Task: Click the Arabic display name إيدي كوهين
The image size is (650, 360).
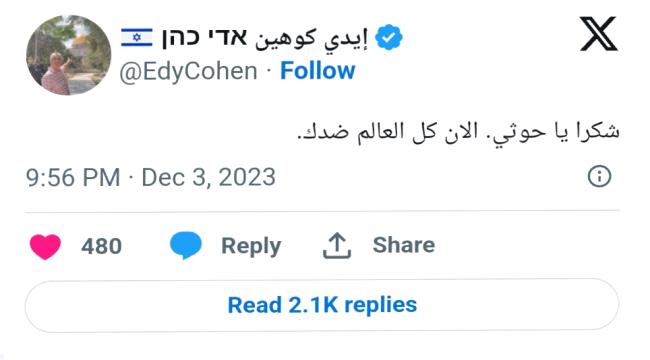Action: click(x=311, y=39)
